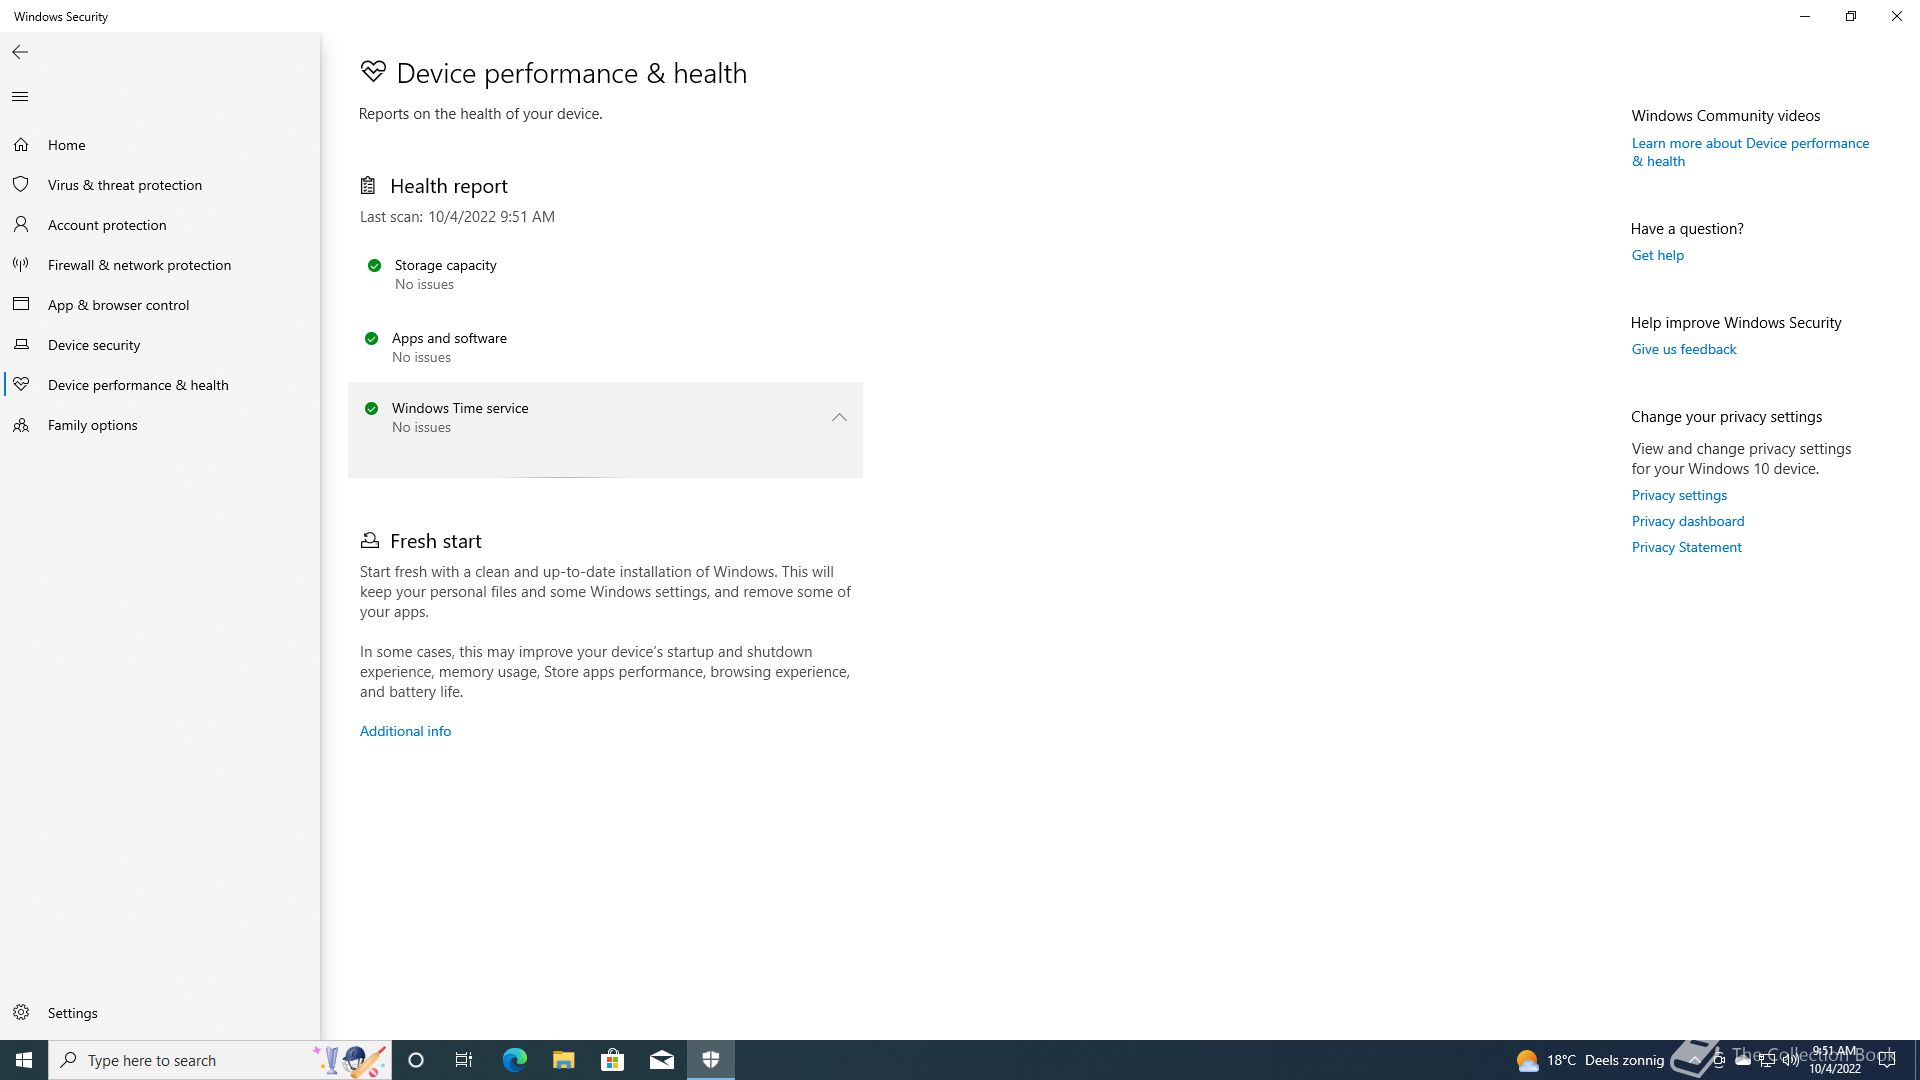Click the green check beside Storage capacity

coord(374,266)
